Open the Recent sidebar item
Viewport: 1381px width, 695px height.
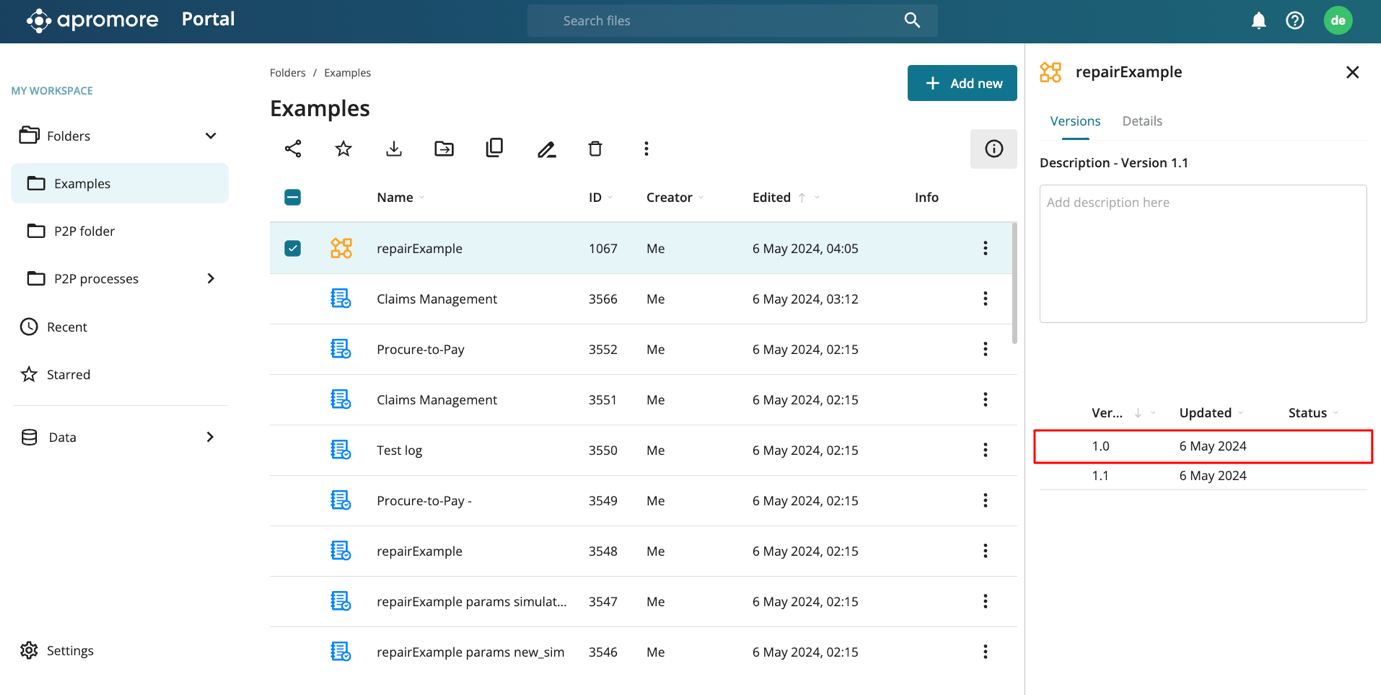pos(67,327)
